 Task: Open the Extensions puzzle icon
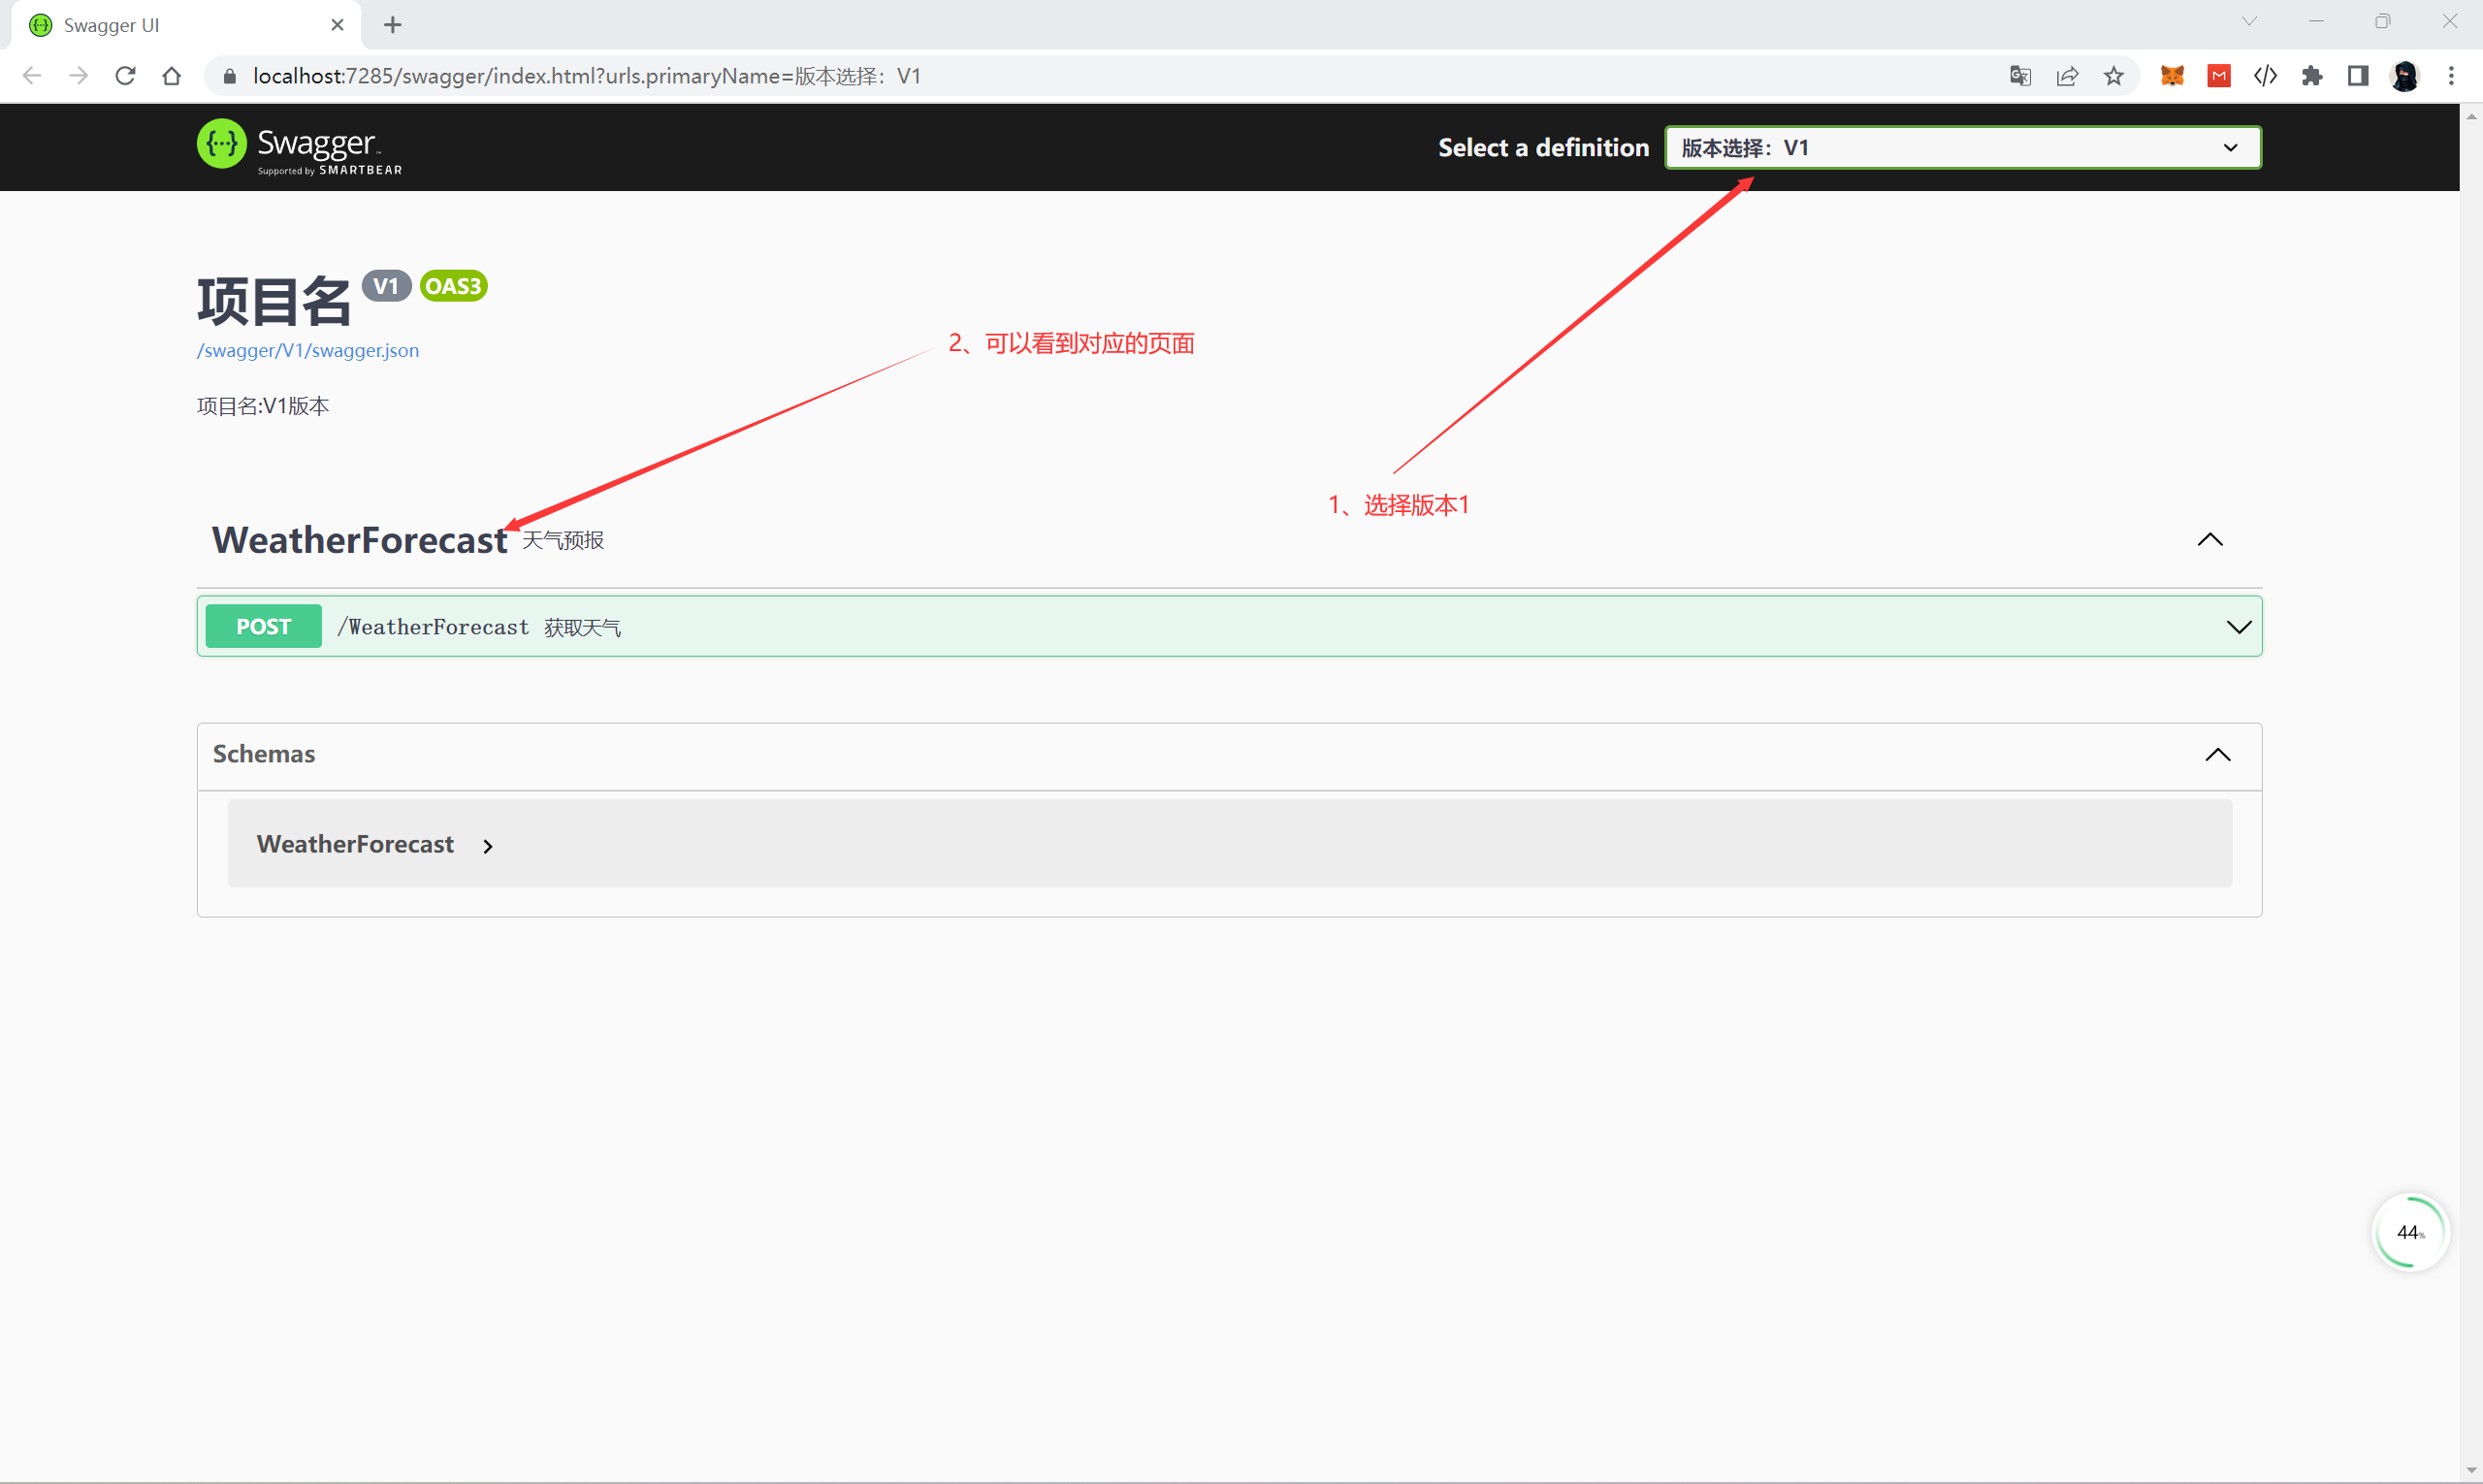tap(2312, 76)
